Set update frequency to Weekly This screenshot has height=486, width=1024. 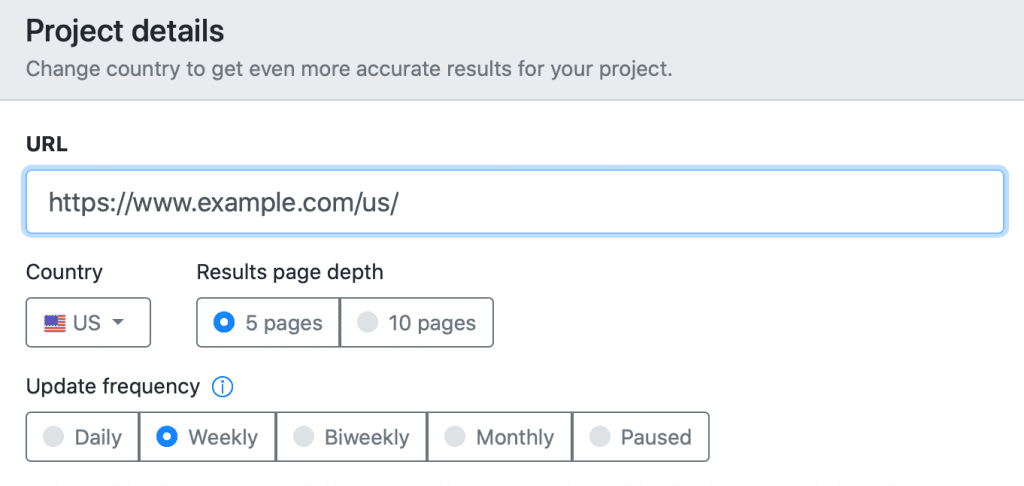pos(208,437)
